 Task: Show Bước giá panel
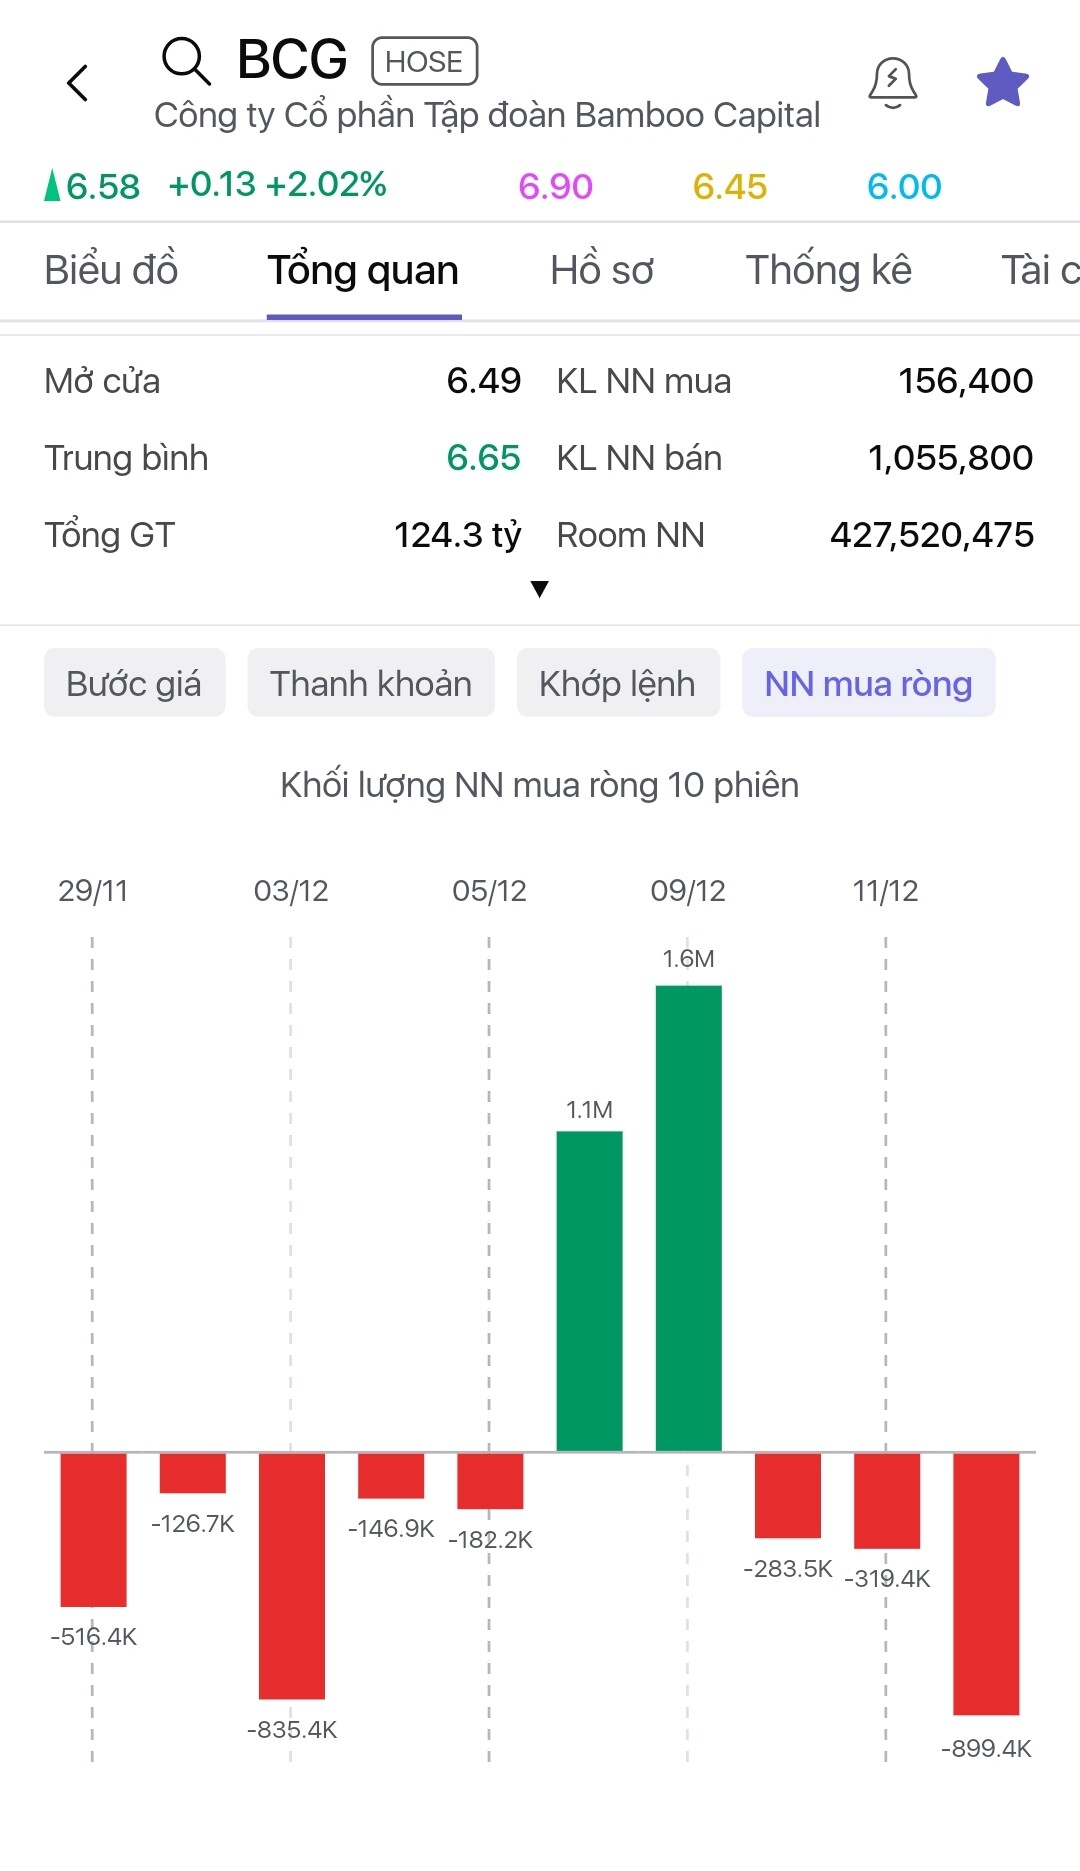pyautogui.click(x=134, y=684)
